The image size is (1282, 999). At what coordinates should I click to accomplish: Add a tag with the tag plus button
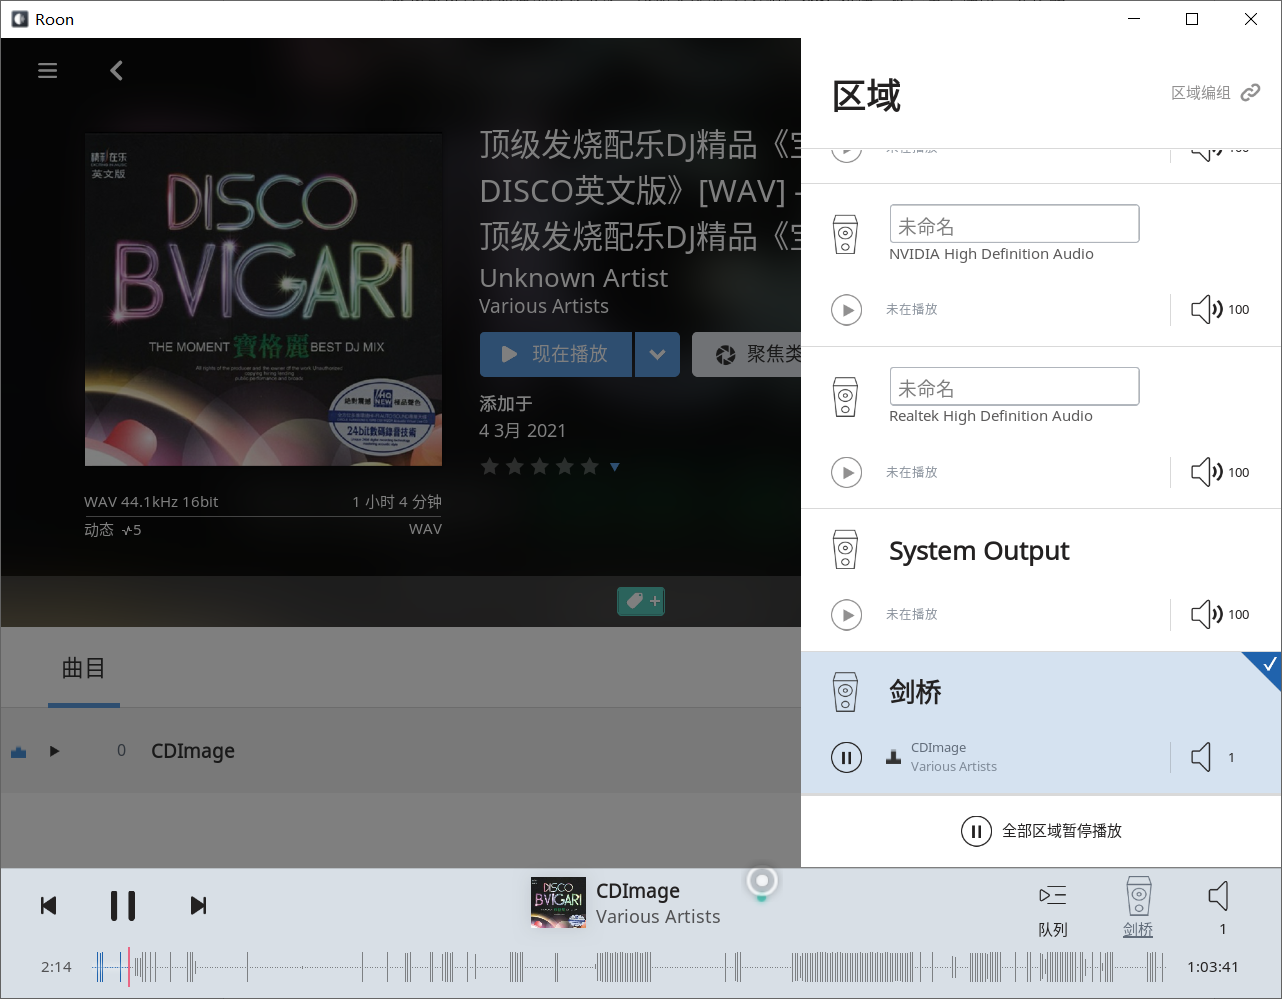click(x=641, y=601)
